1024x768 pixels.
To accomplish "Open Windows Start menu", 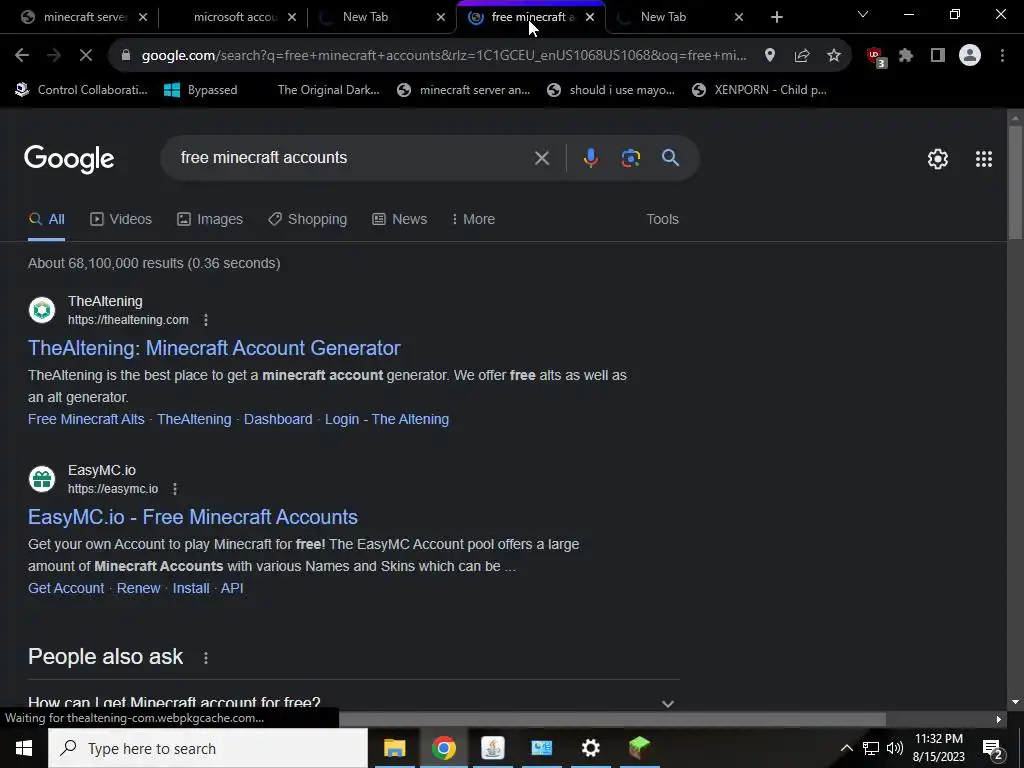I will click(x=24, y=748).
